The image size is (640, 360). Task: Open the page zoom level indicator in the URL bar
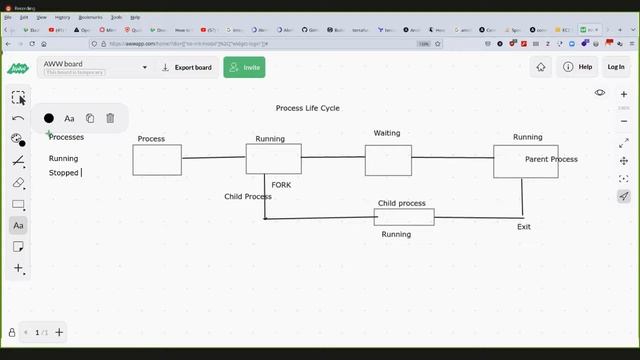(424, 44)
